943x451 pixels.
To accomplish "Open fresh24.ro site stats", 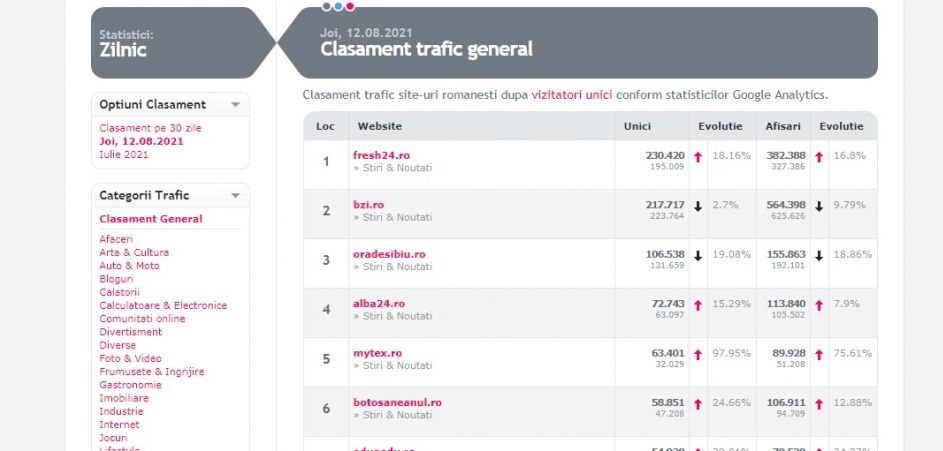I will point(381,156).
